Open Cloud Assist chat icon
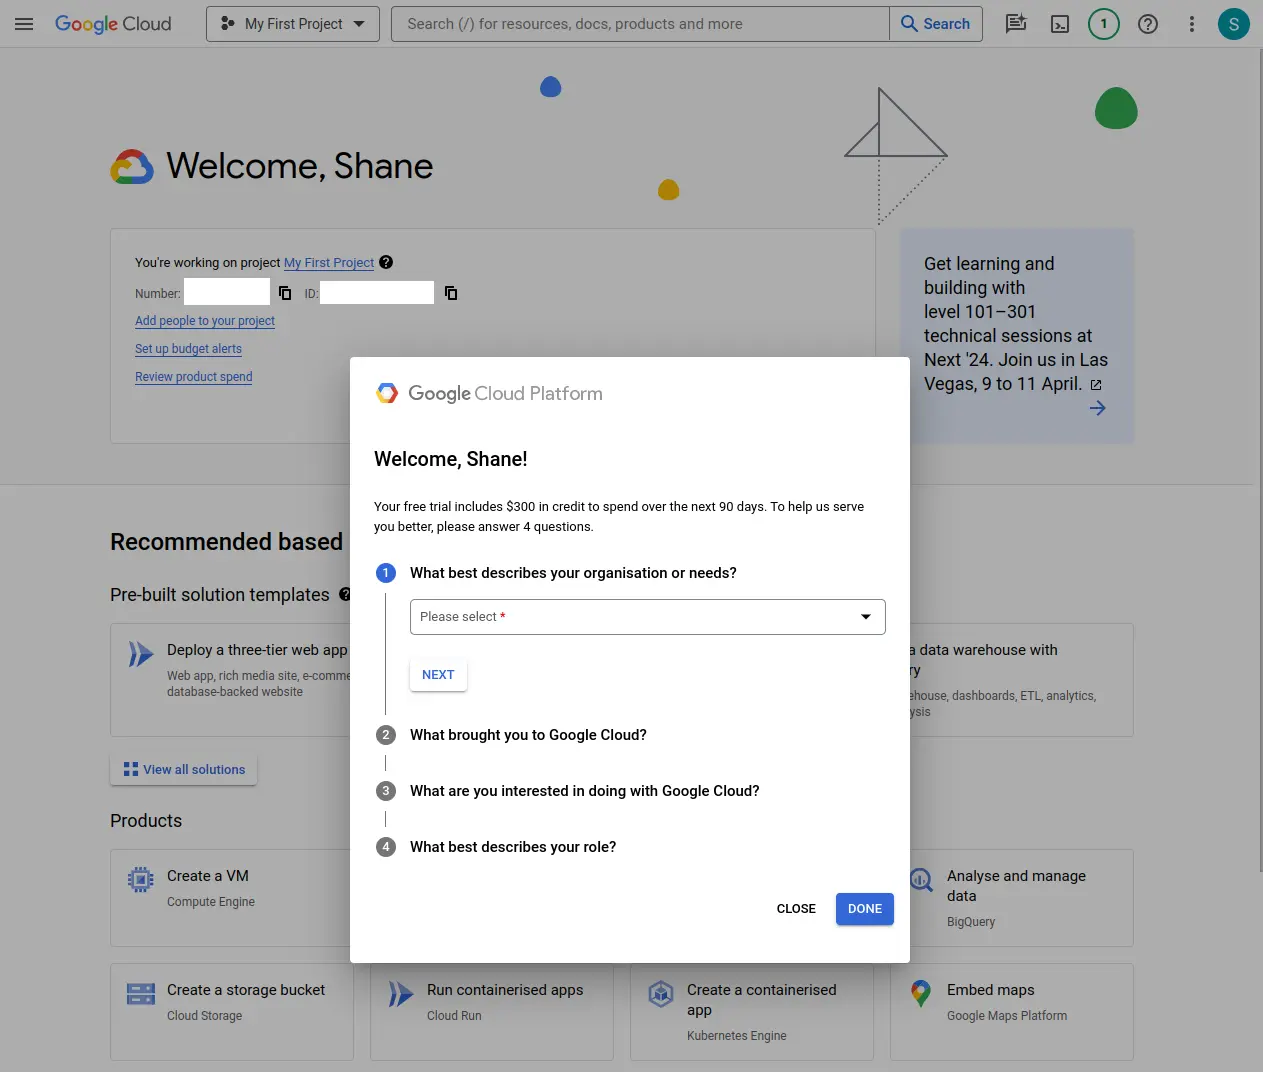This screenshot has width=1263, height=1072. tap(1016, 24)
